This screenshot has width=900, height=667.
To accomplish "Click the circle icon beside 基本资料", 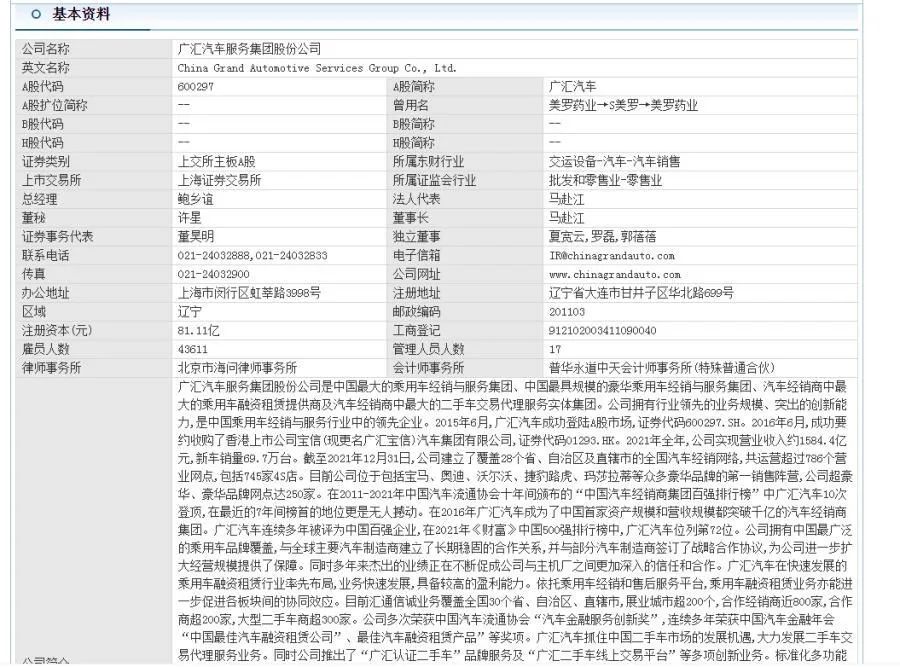I will (36, 14).
